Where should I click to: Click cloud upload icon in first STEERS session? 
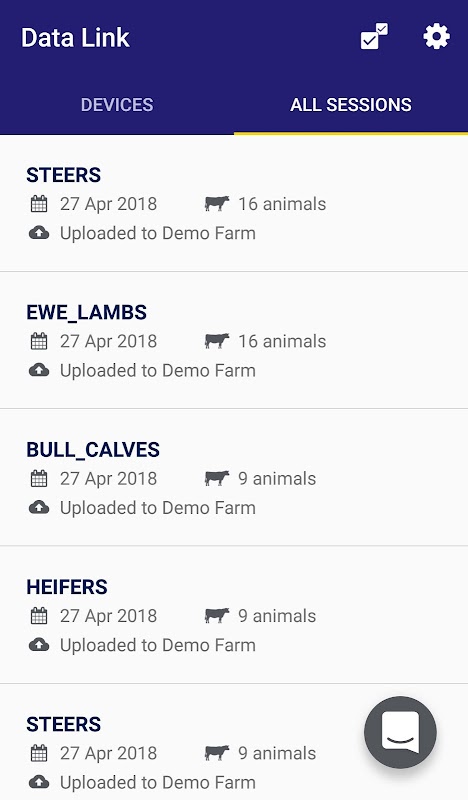(x=39, y=233)
